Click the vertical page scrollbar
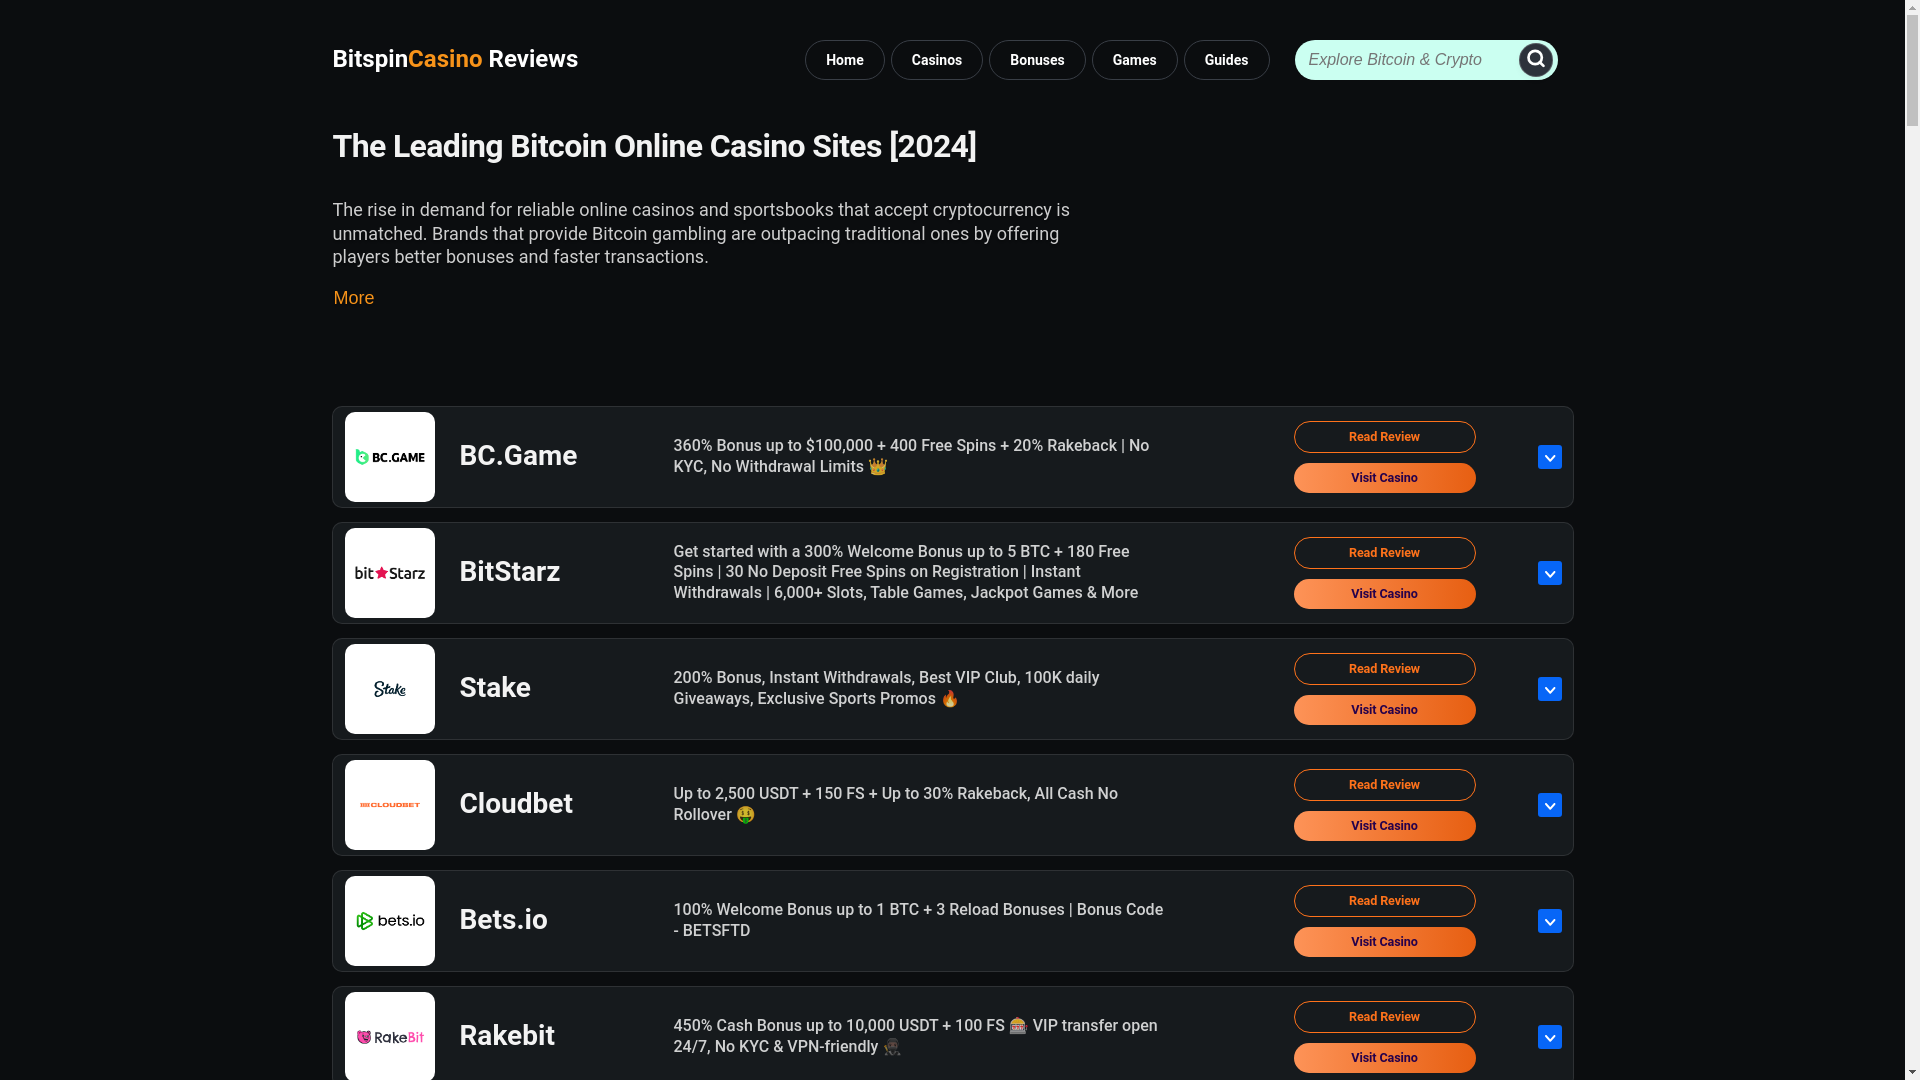The width and height of the screenshot is (1920, 1080). tap(1912, 540)
